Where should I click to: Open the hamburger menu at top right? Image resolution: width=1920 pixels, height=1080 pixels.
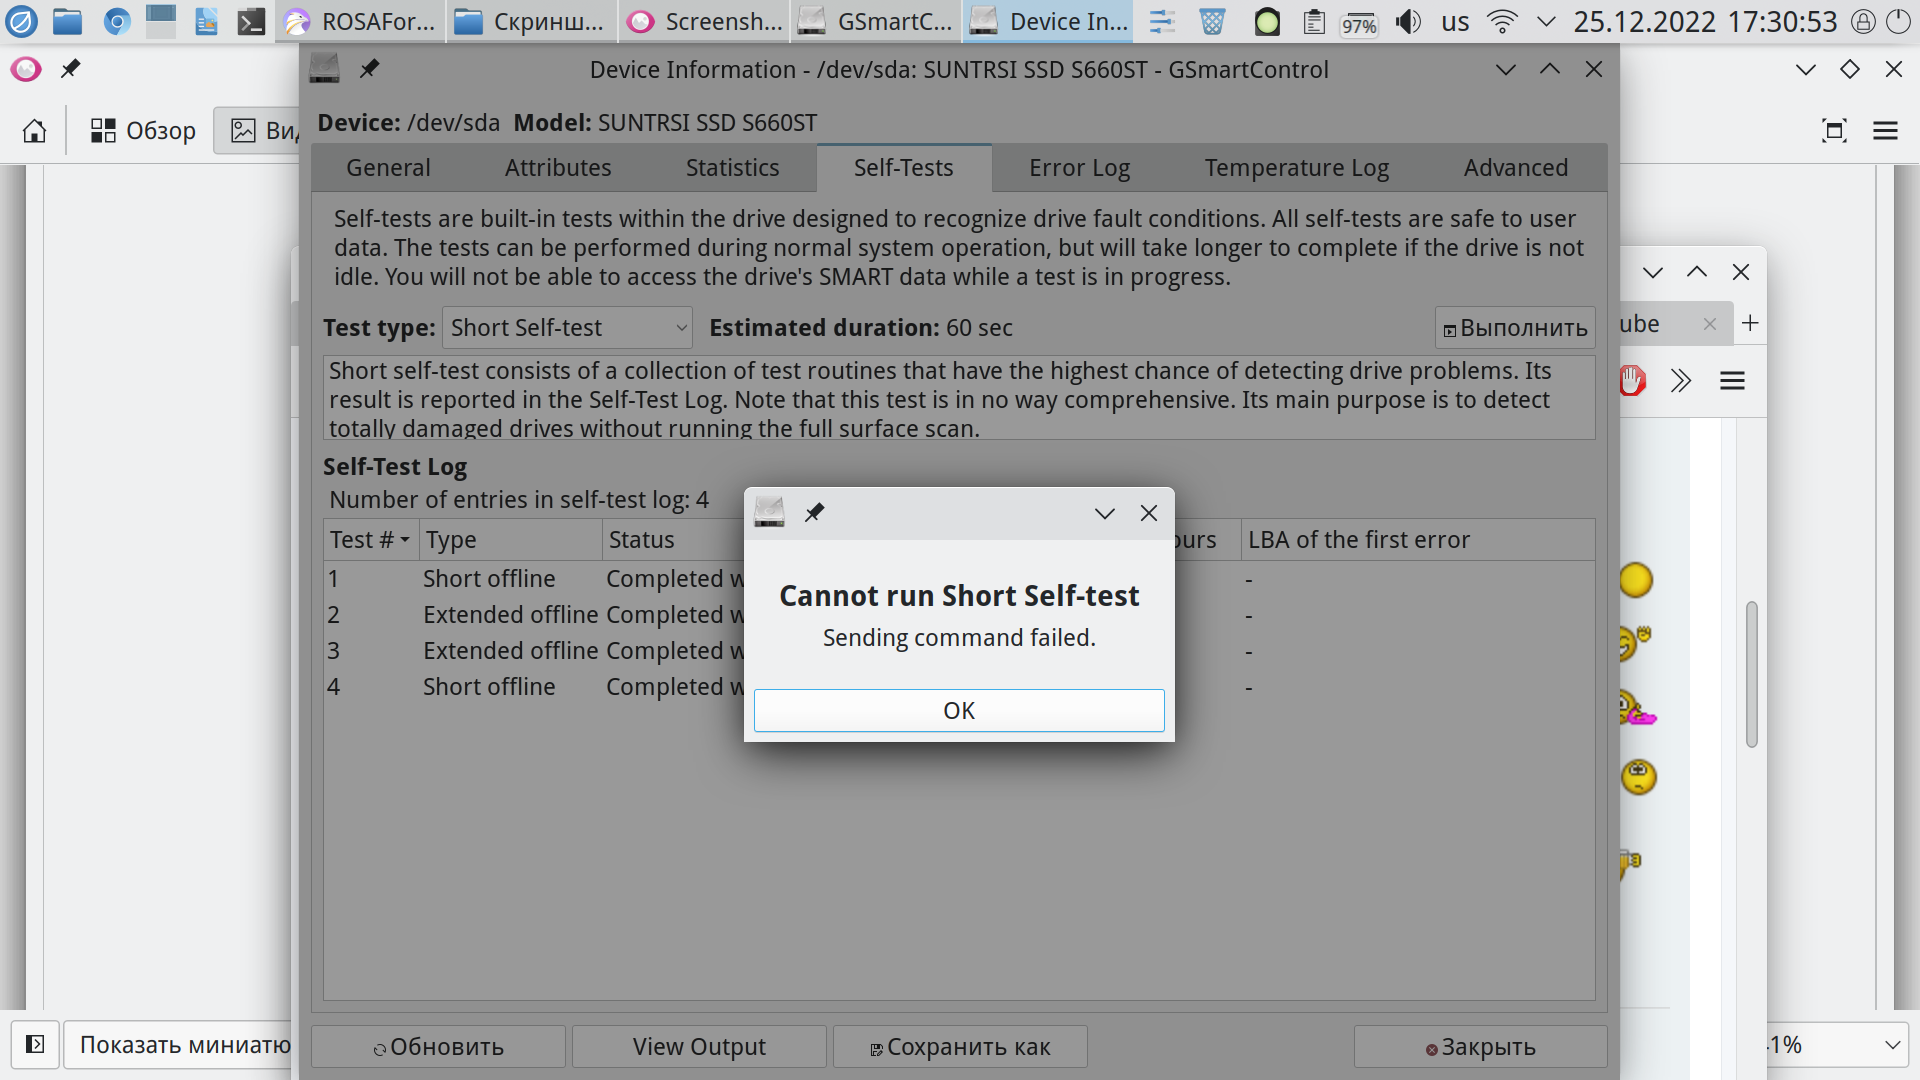tap(1885, 131)
